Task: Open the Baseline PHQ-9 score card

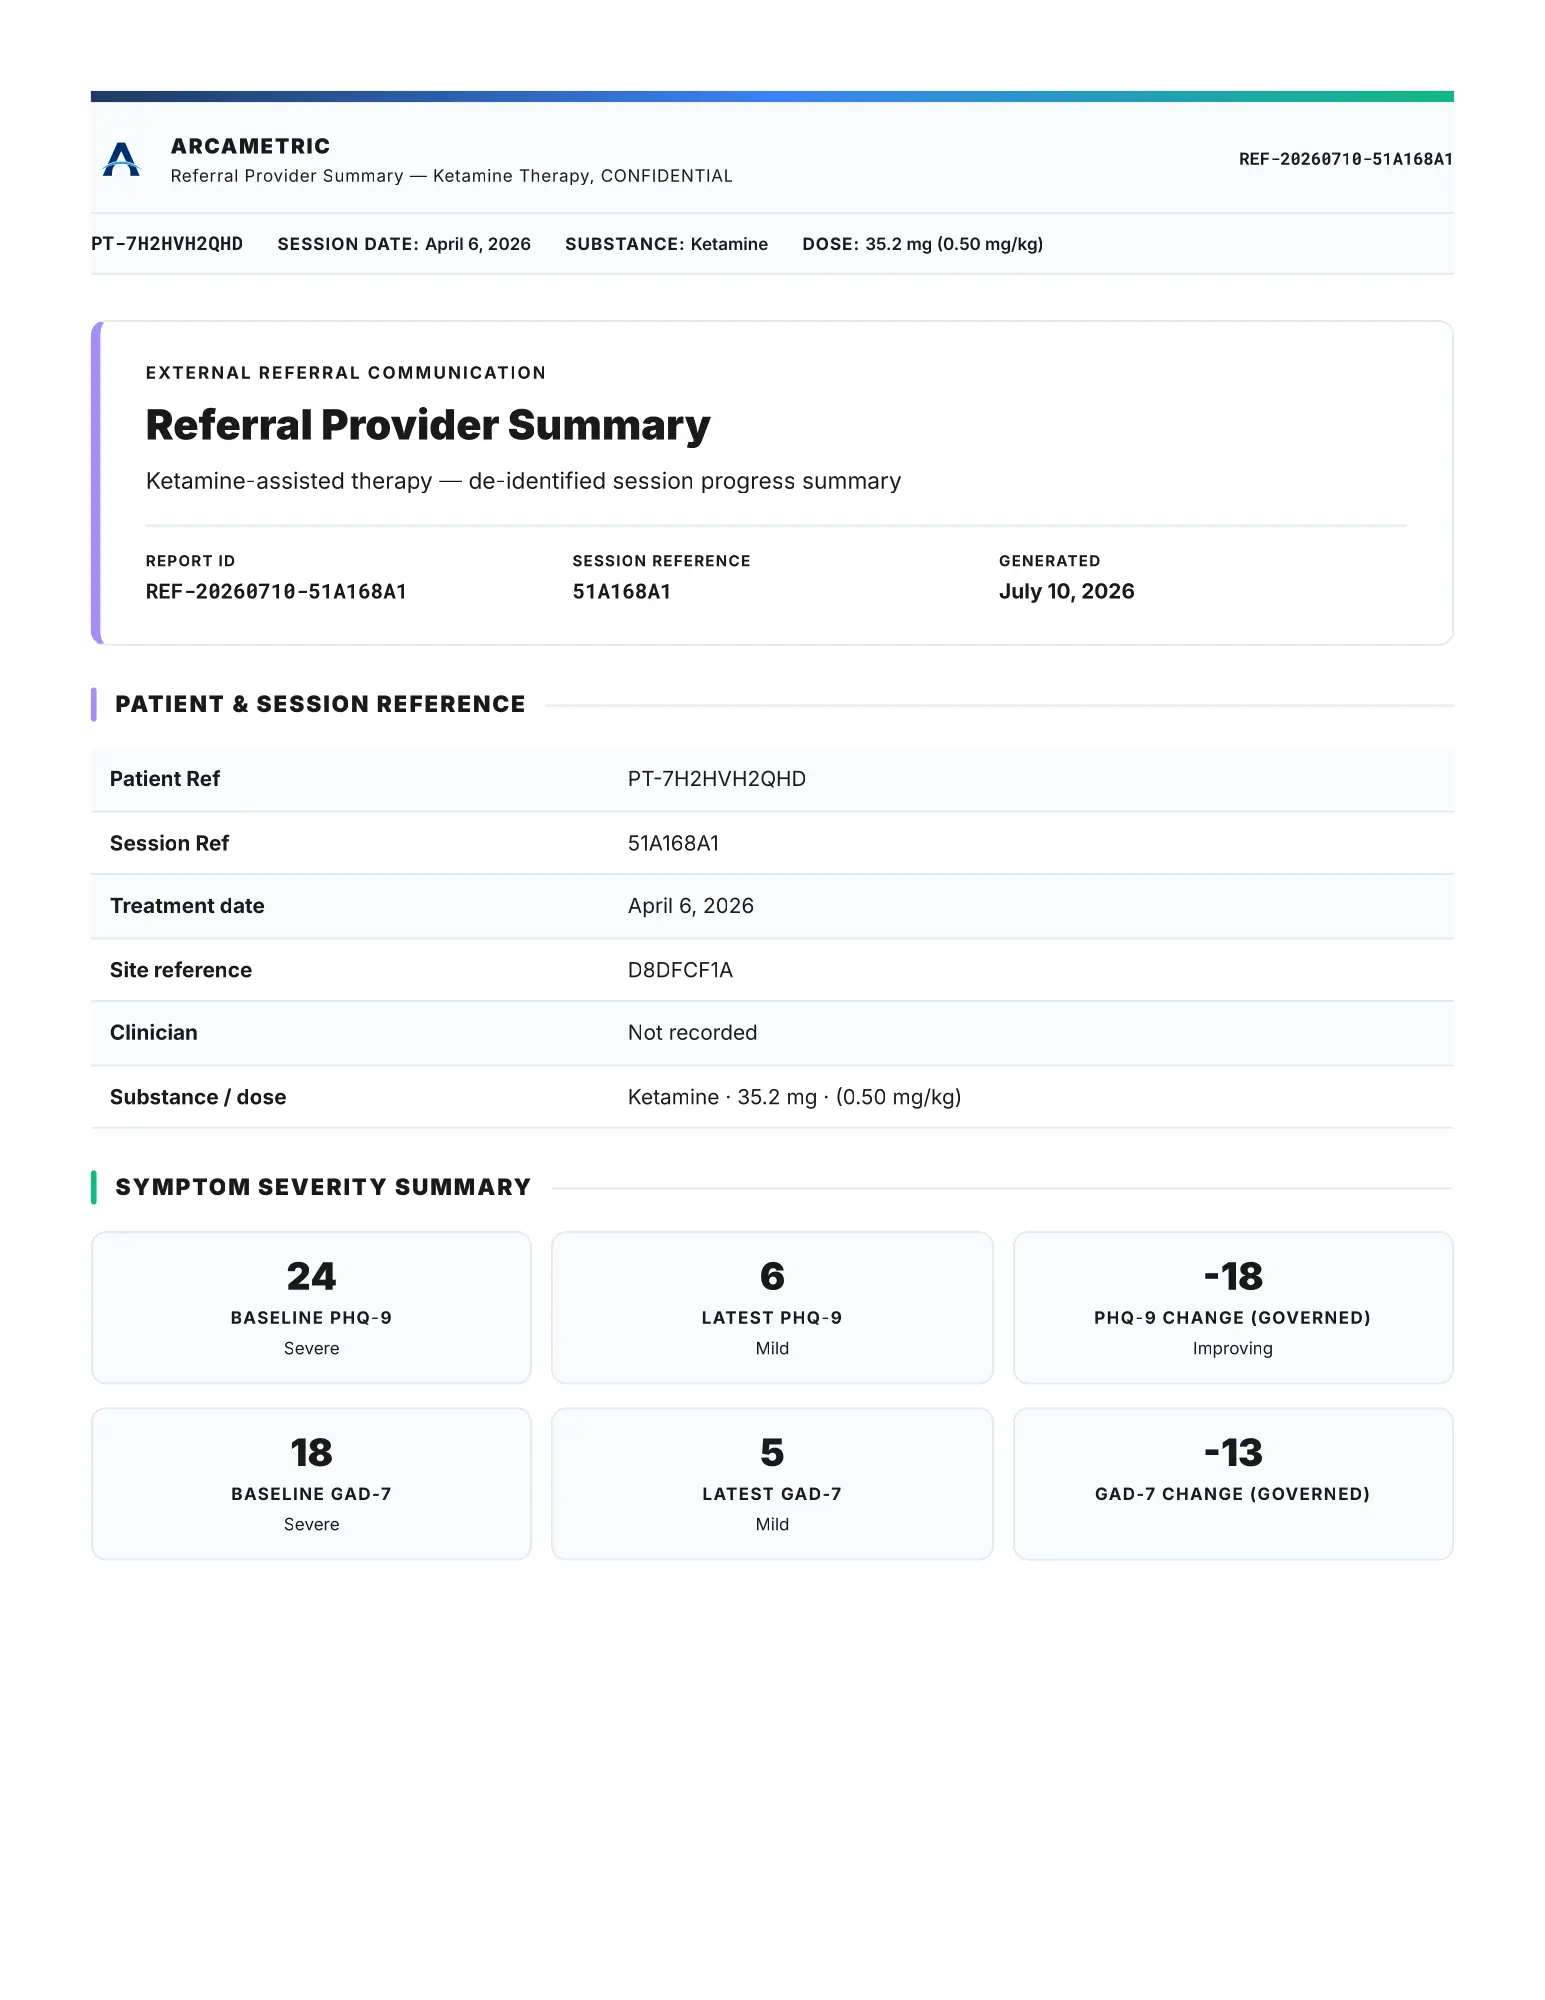Action: pyautogui.click(x=311, y=1308)
